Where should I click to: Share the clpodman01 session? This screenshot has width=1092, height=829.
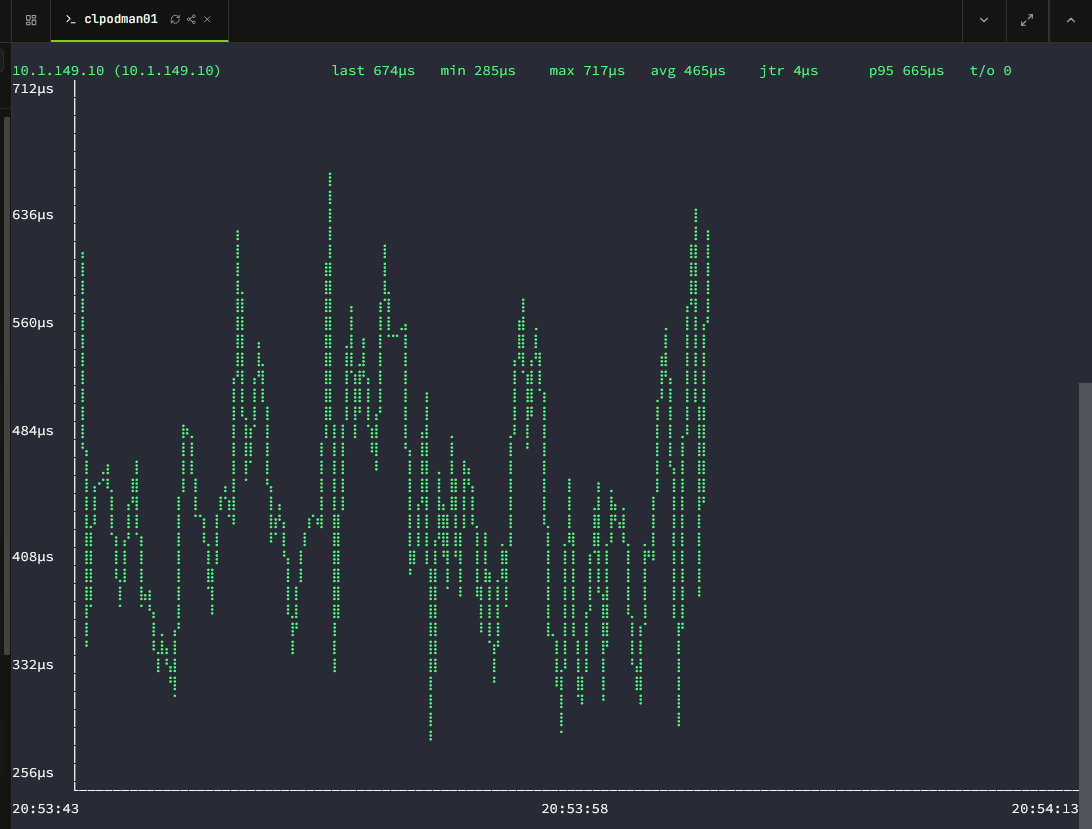click(x=192, y=20)
